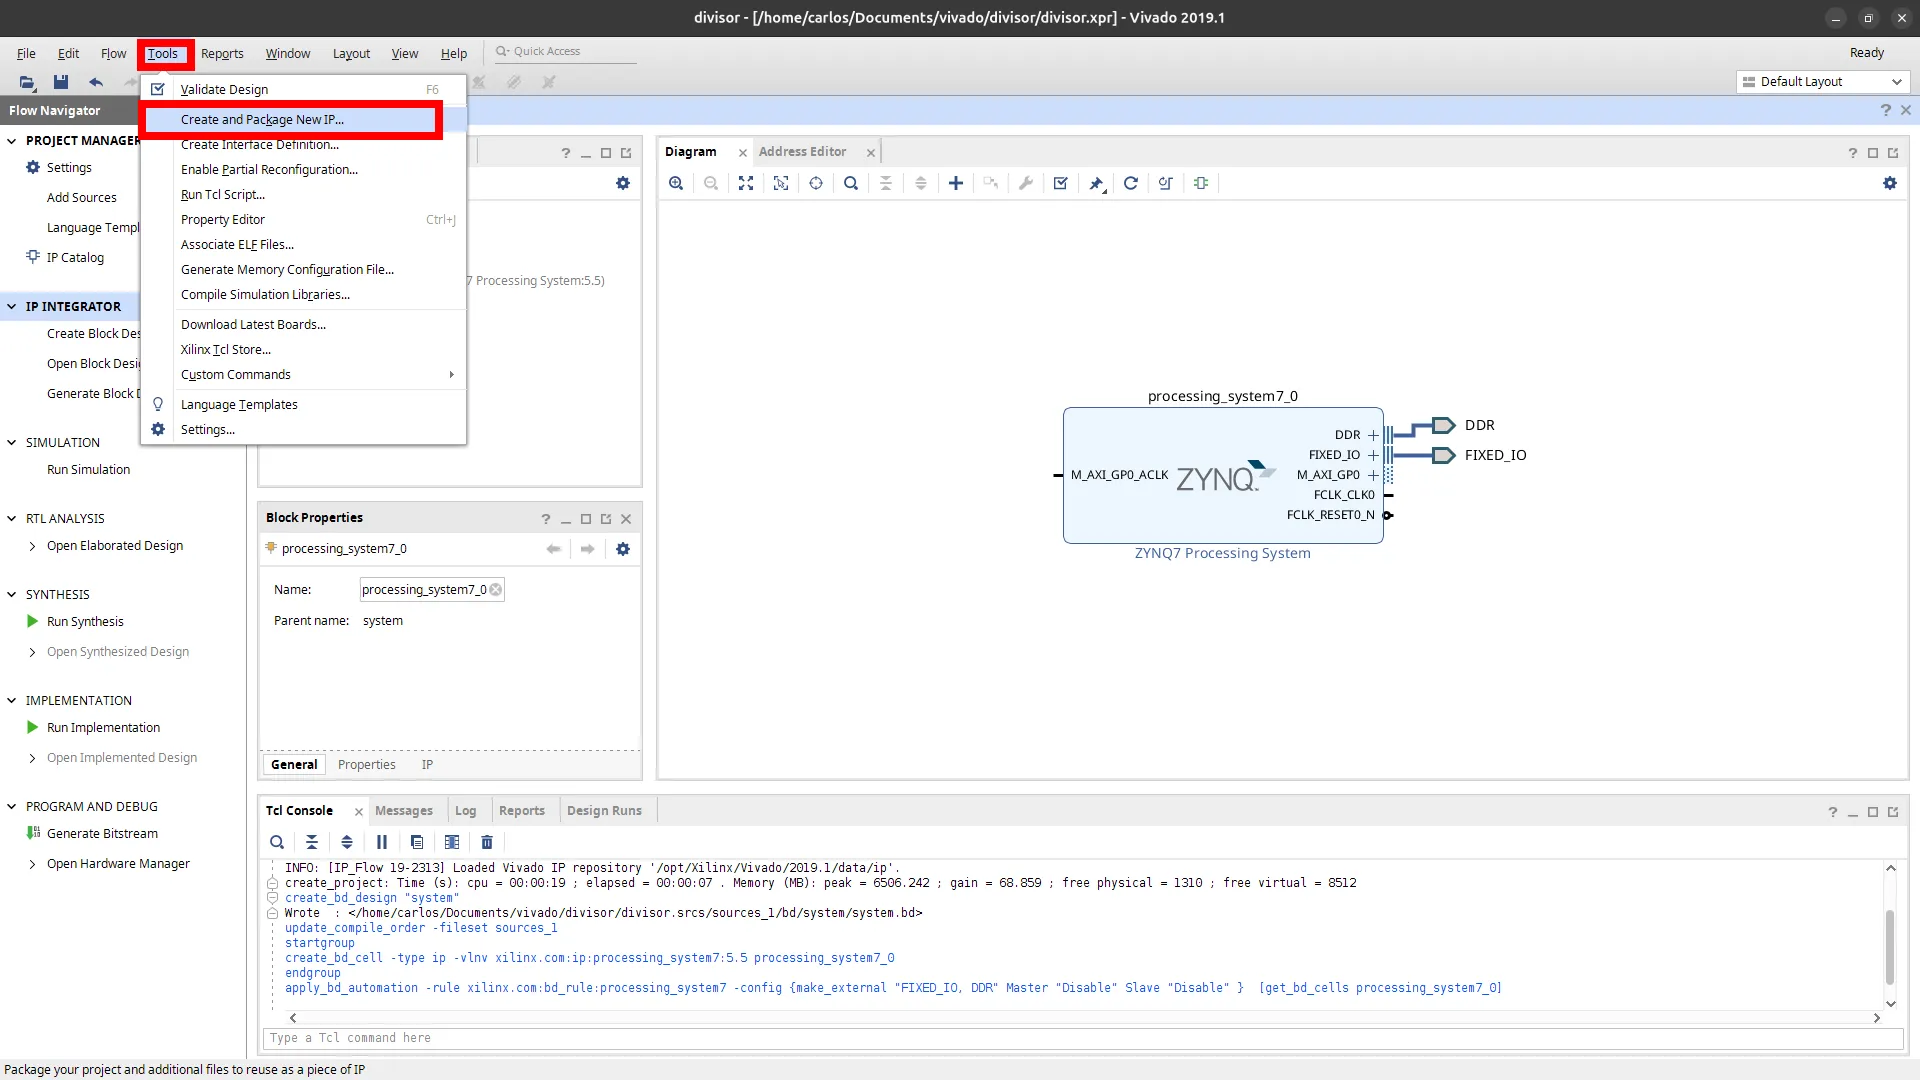Viewport: 1920px width, 1080px height.
Task: Click the Undo arrow in main toolbar
Action: point(96,82)
